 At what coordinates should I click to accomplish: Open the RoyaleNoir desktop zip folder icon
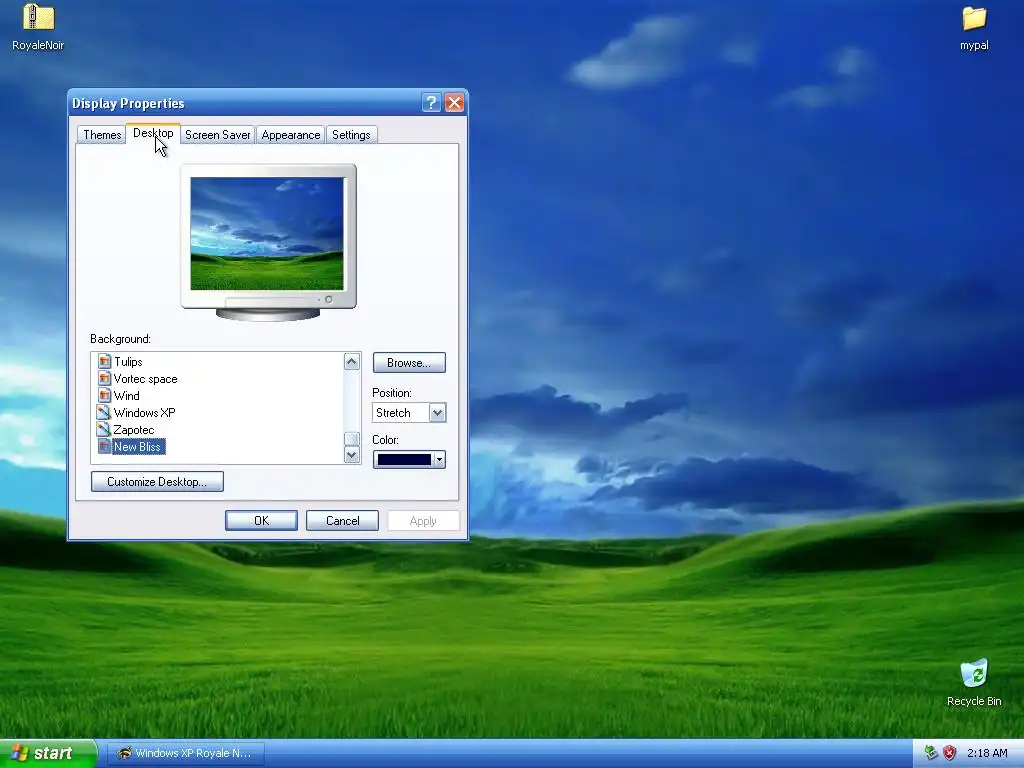39,17
